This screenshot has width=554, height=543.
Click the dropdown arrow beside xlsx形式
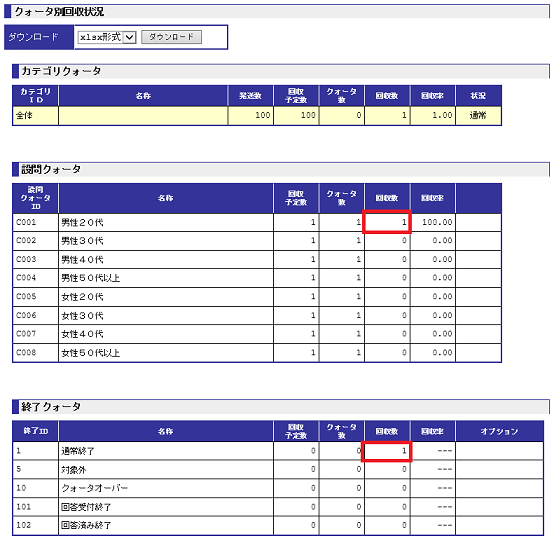(129, 37)
